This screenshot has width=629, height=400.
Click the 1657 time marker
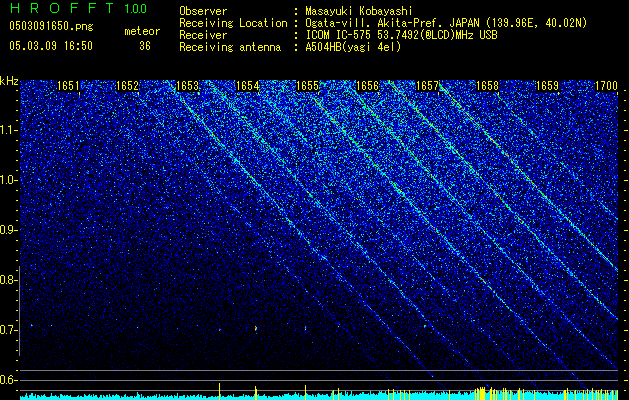coord(427,86)
